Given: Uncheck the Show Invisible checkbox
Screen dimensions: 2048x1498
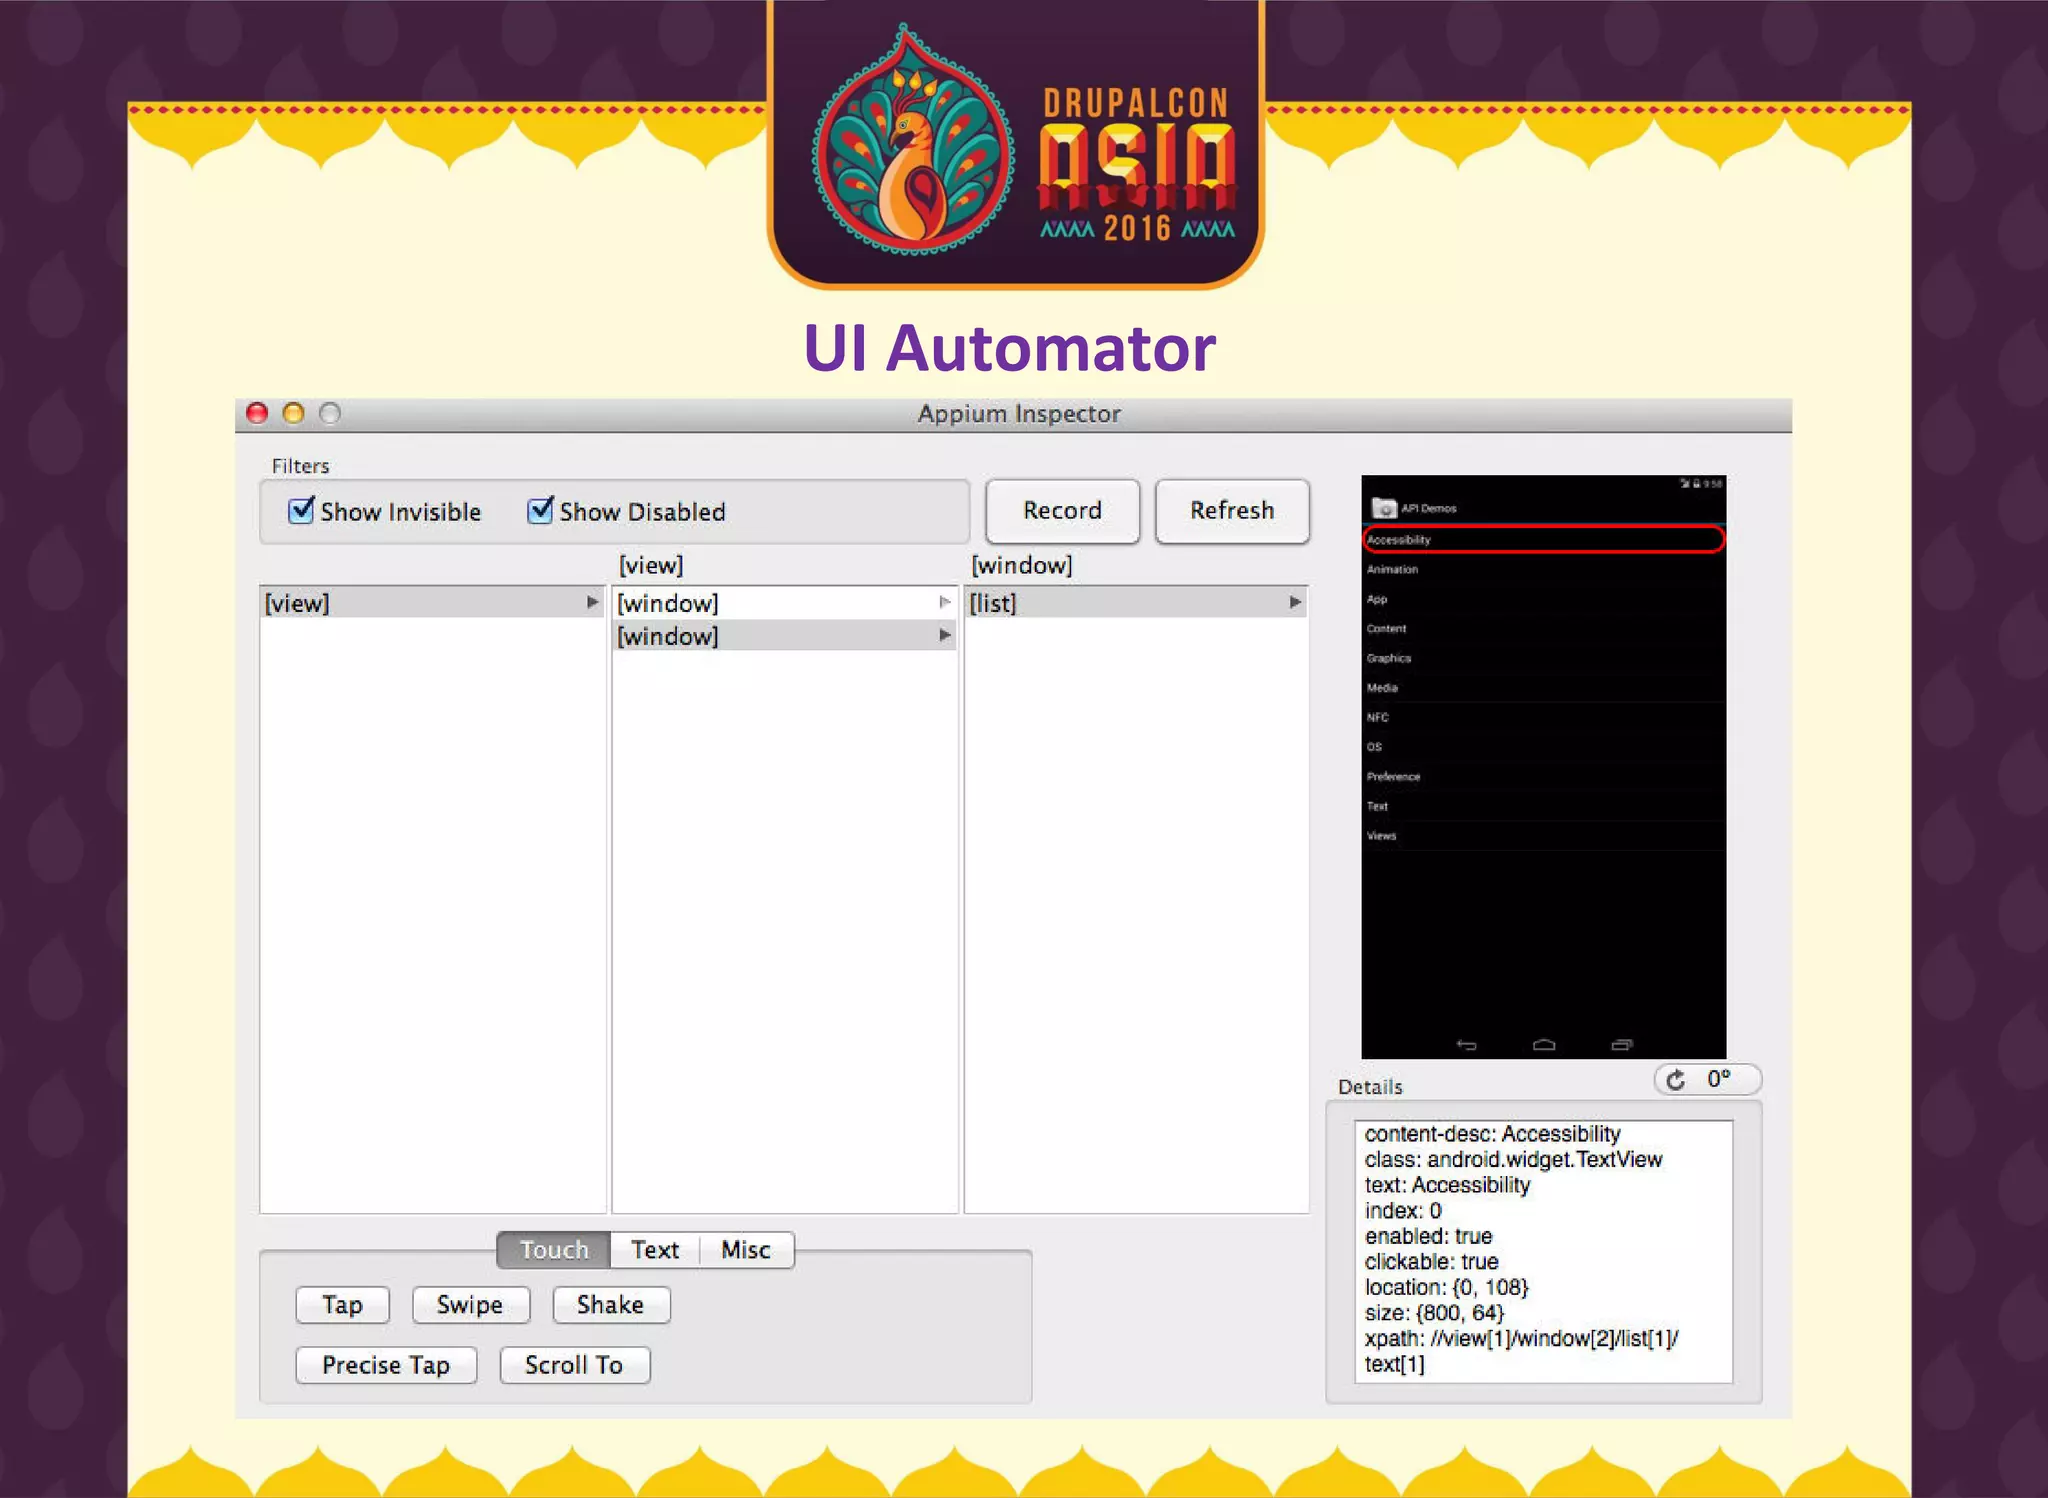Looking at the screenshot, I should (300, 511).
